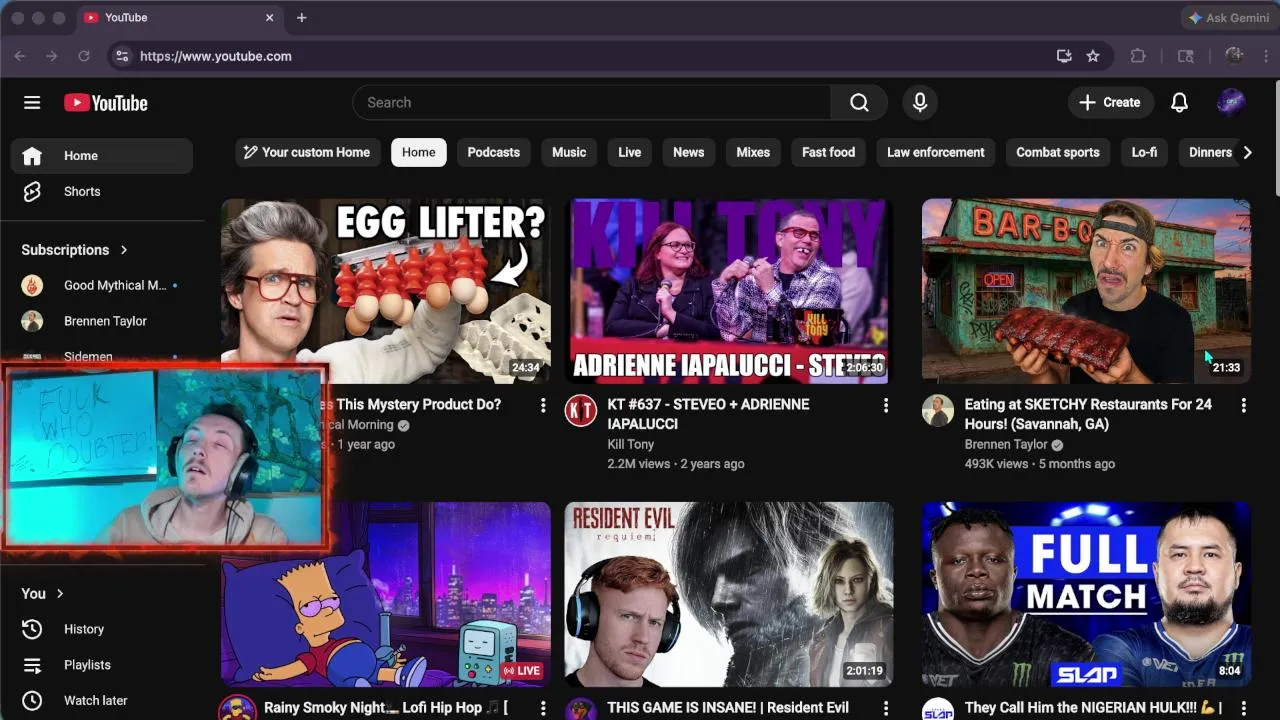Select the Podcasts filter chip

[x=494, y=152]
